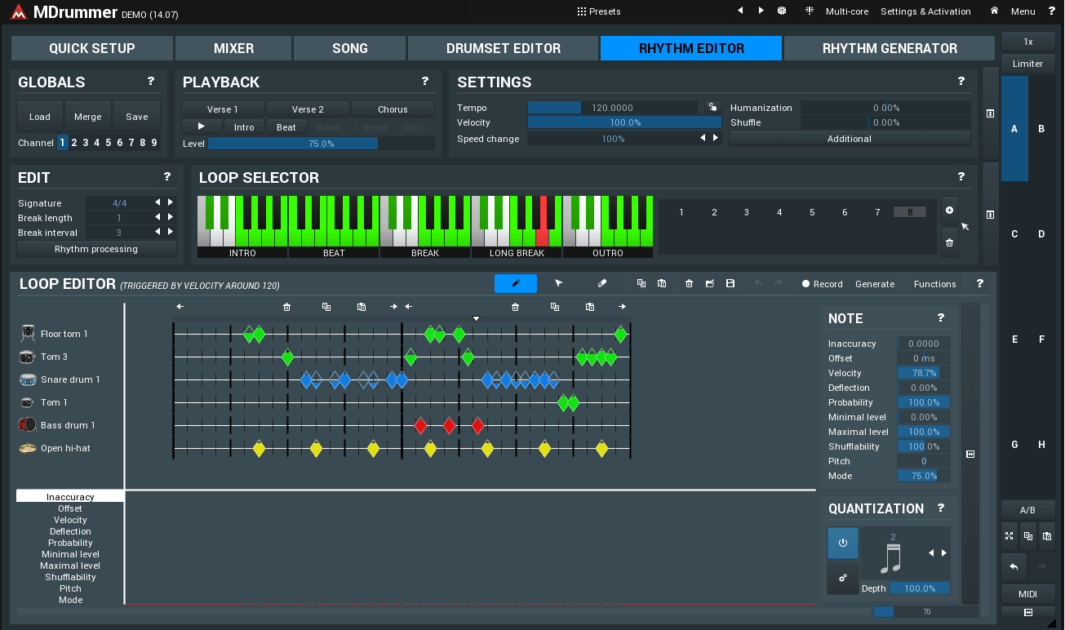The height and width of the screenshot is (630, 1065).
Task: Click the trash icon in Loop Editor toolbar
Action: pyautogui.click(x=689, y=283)
